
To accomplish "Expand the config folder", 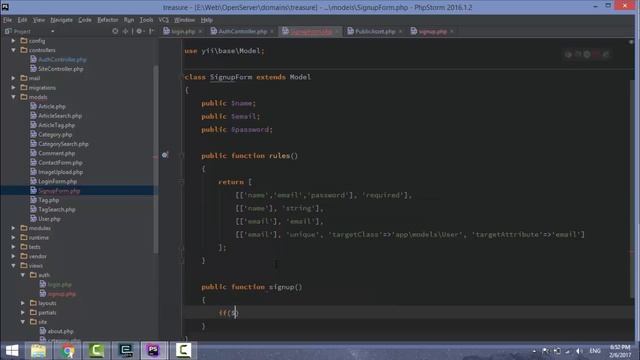I will point(13,41).
